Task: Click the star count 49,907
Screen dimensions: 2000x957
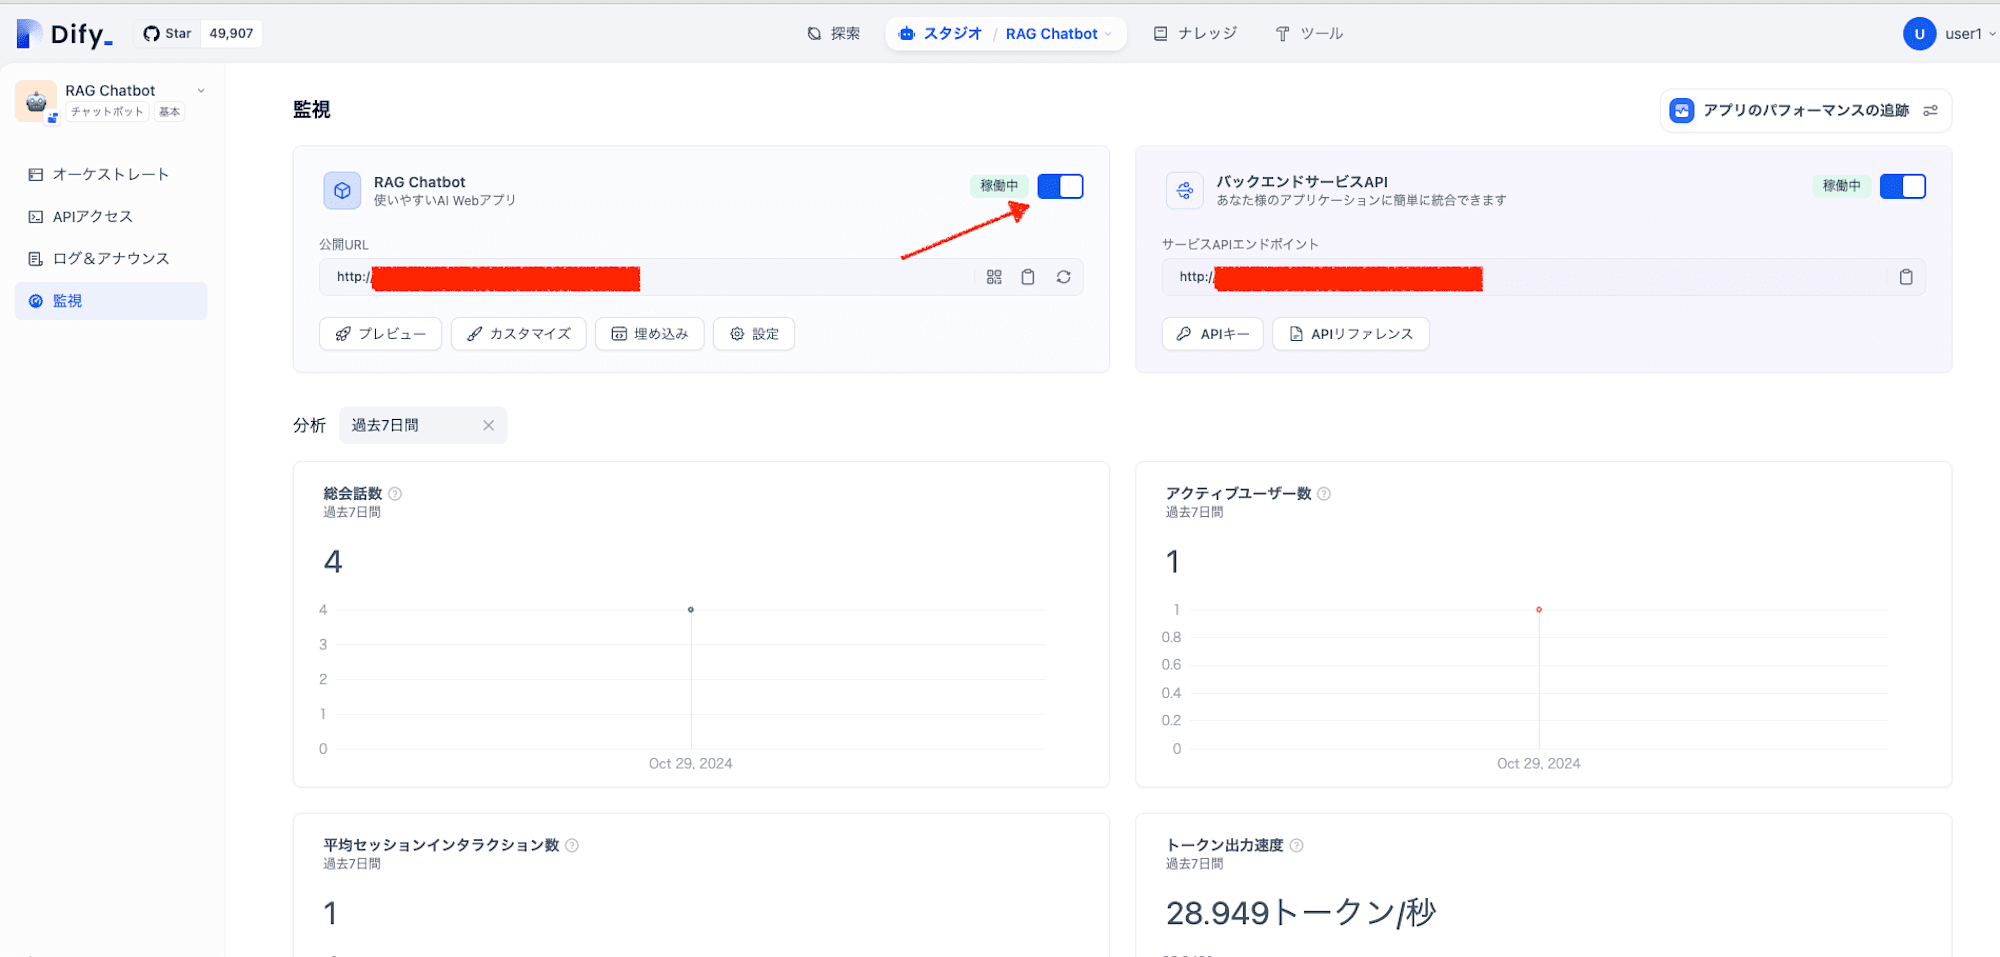Action: 231,34
